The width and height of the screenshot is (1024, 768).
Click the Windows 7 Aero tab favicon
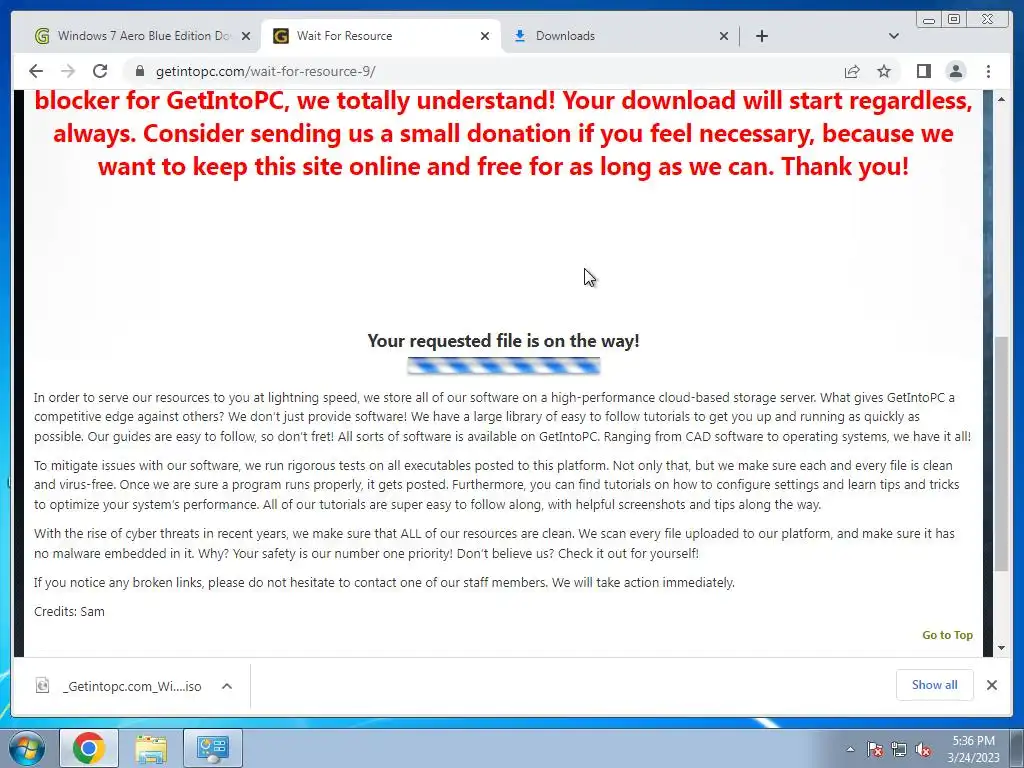pyautogui.click(x=42, y=36)
